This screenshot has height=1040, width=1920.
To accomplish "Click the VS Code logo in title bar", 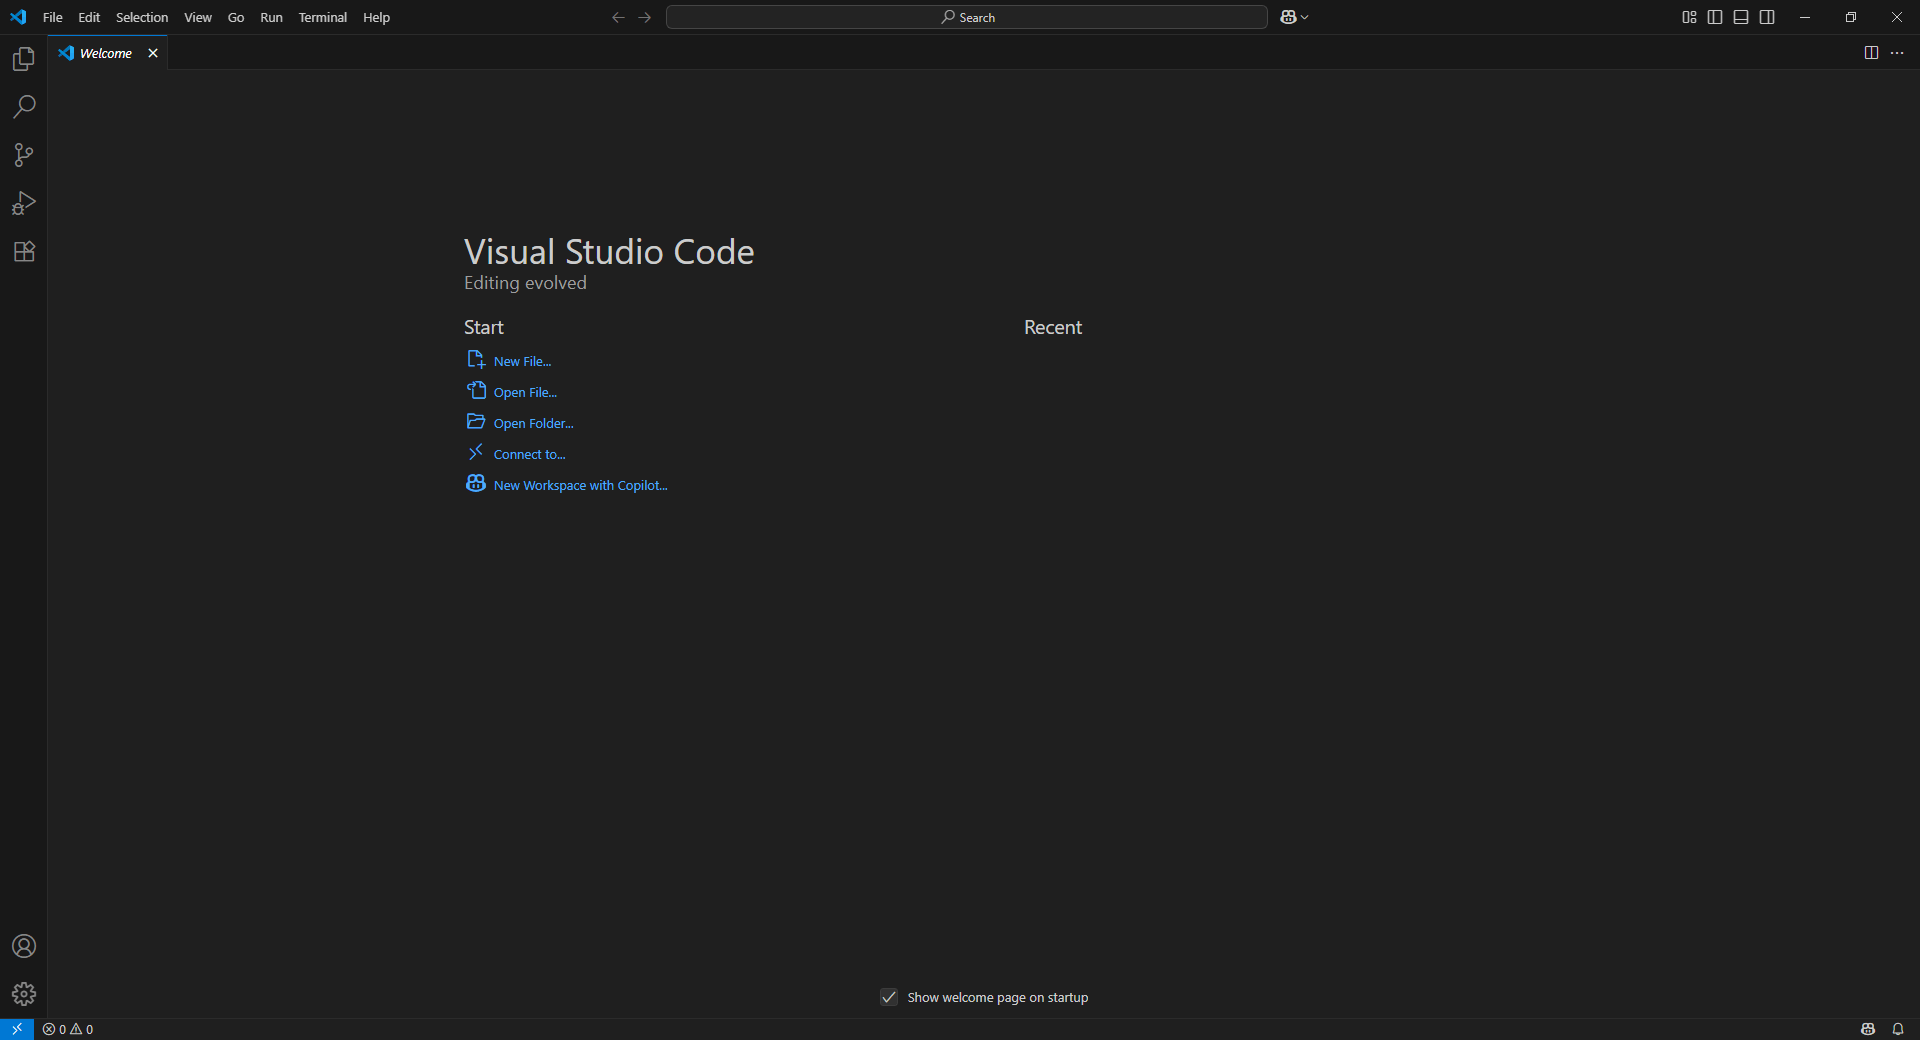I will (x=18, y=17).
